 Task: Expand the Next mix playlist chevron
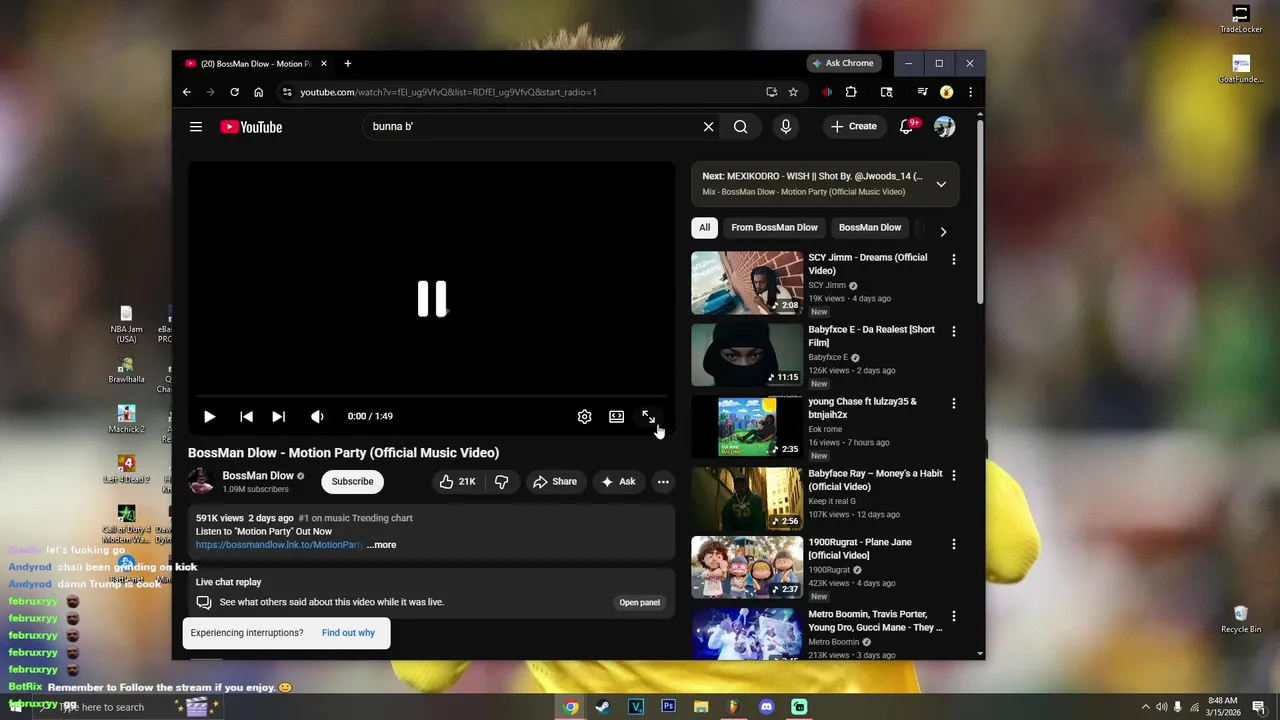(x=941, y=184)
